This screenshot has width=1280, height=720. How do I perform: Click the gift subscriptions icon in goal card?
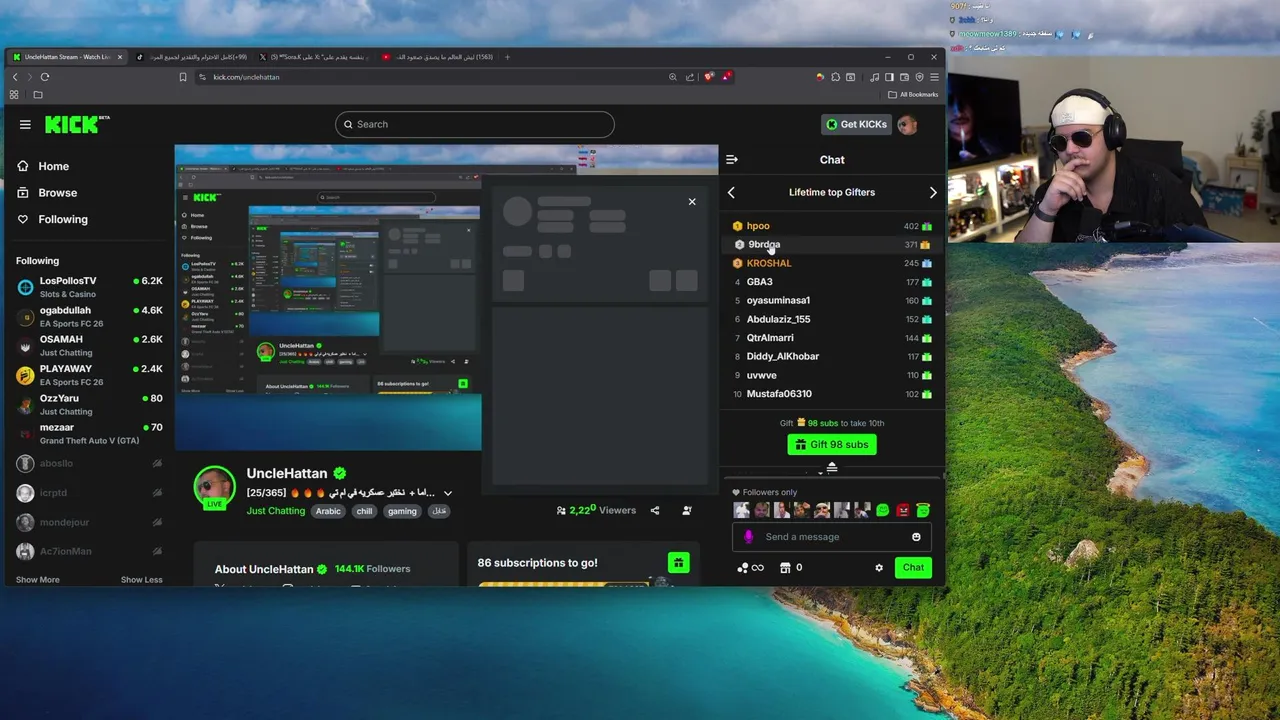tap(678, 563)
